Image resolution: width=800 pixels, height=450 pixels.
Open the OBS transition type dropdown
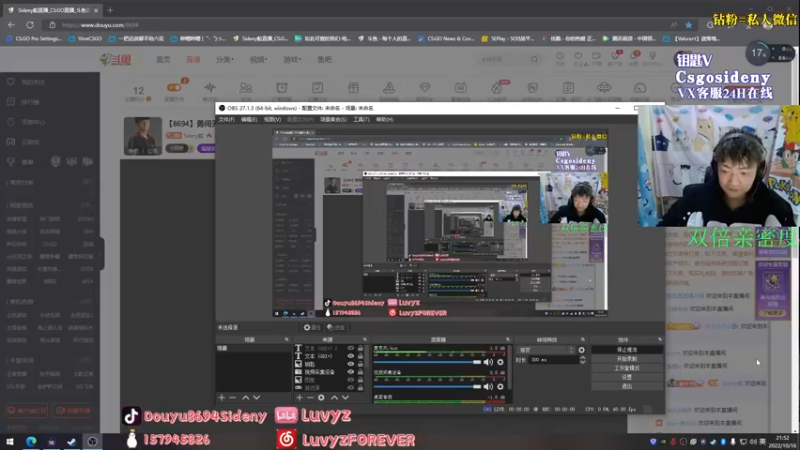(x=545, y=350)
